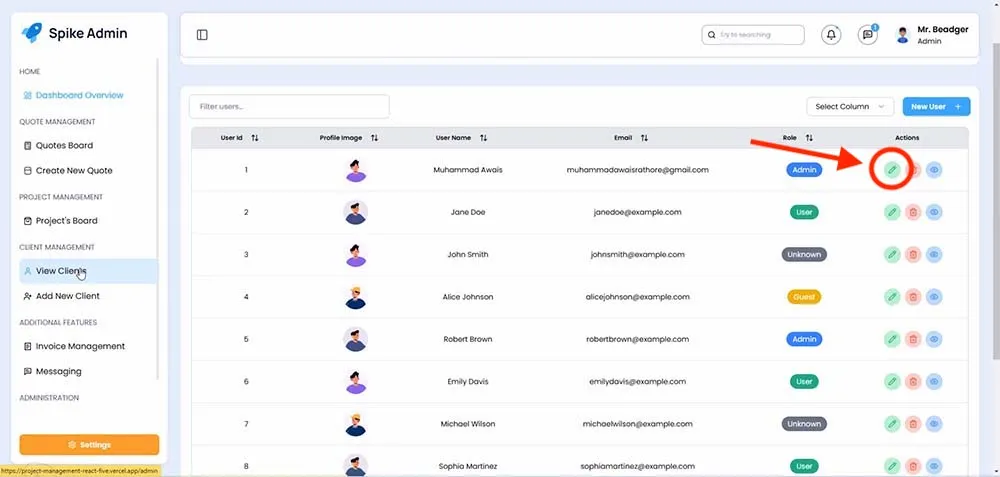The height and width of the screenshot is (477, 1000).
Task: Toggle the sidebar collapse icon in header
Action: pyautogui.click(x=202, y=35)
